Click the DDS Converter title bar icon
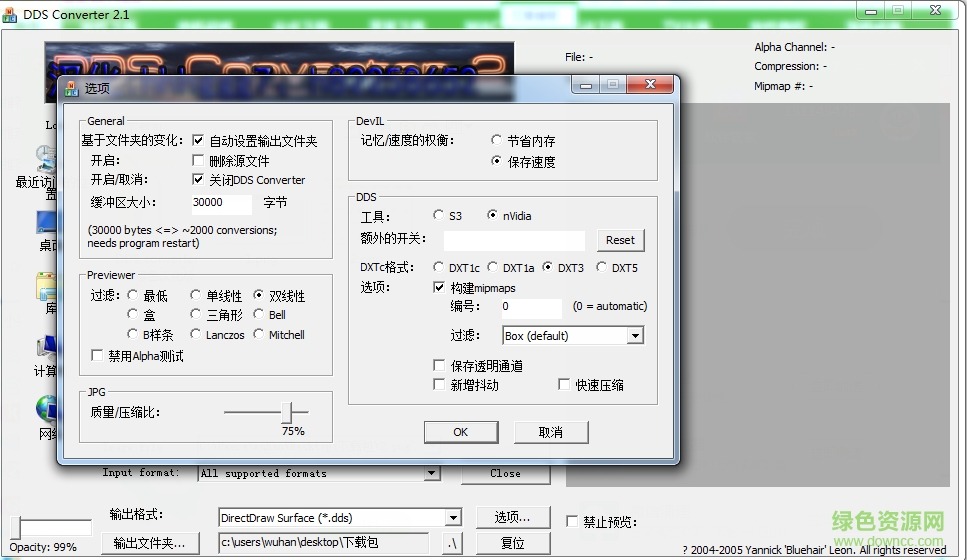This screenshot has height=560, width=967. pos(11,14)
